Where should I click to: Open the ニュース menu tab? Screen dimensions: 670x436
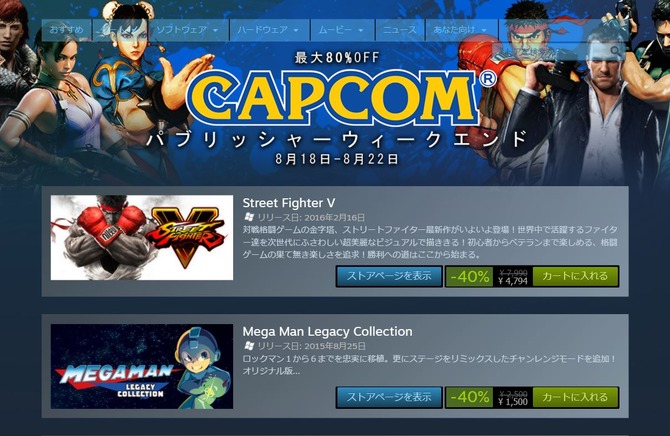click(400, 30)
